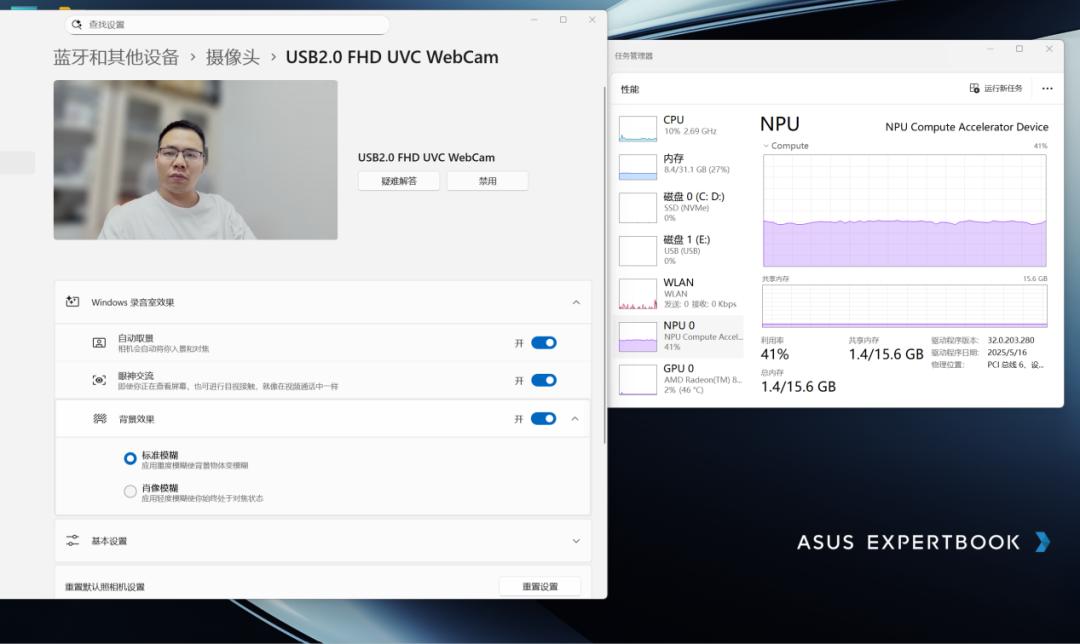Click the NPU shared memory graph
Image resolution: width=1080 pixels, height=644 pixels.
click(x=904, y=306)
